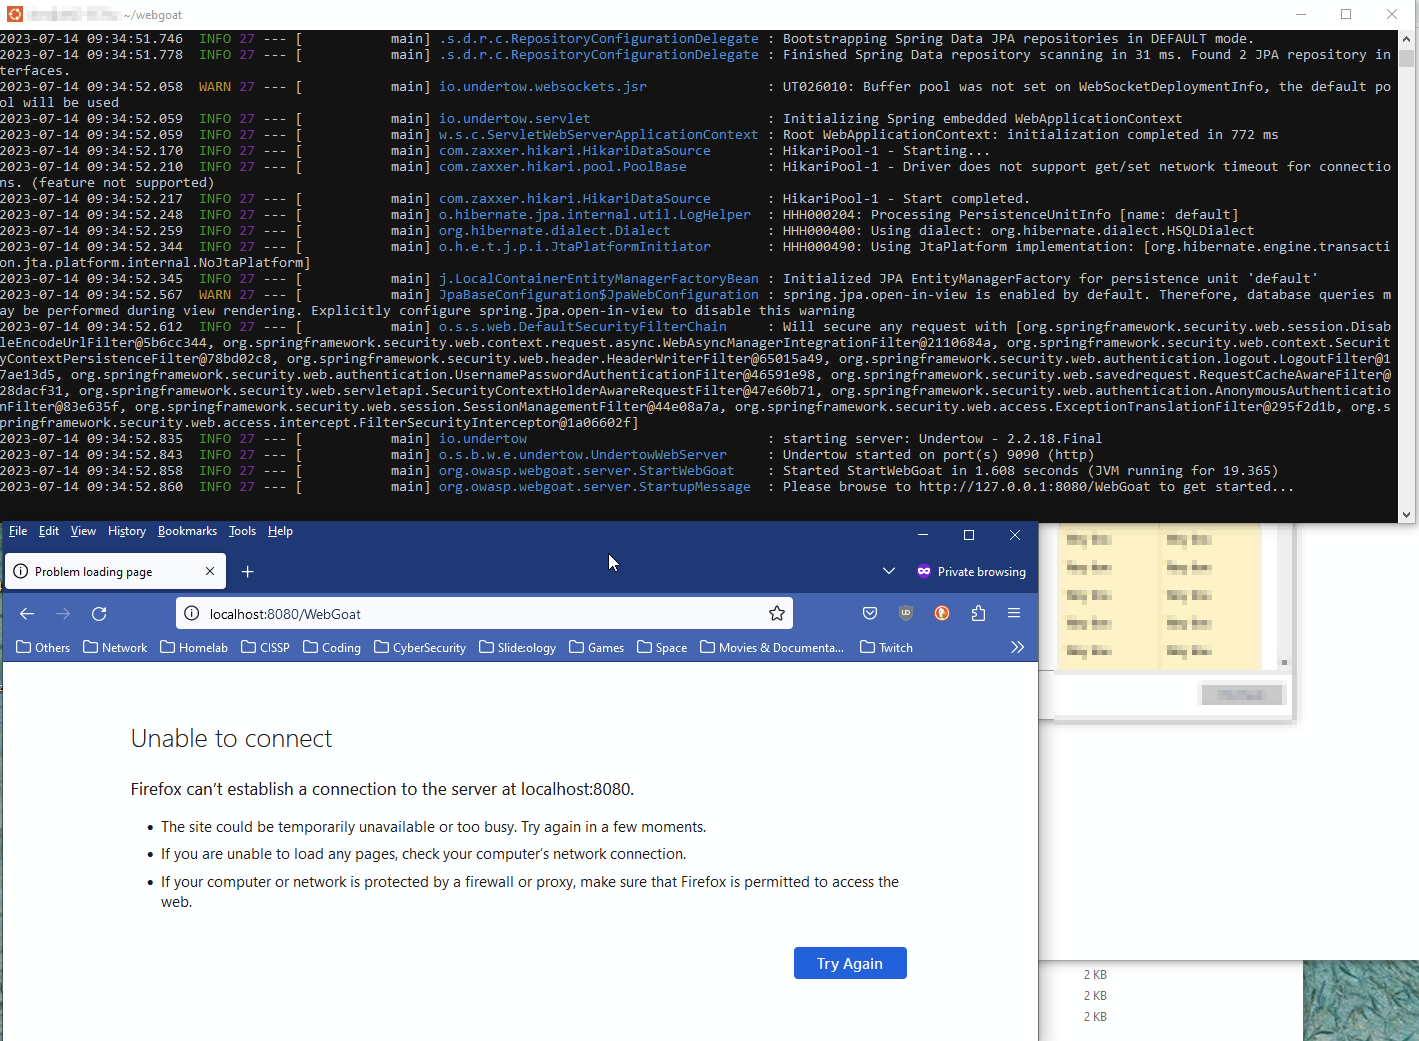Open the Twitch bookmarks folder
The image size is (1419, 1041).
pyautogui.click(x=886, y=647)
